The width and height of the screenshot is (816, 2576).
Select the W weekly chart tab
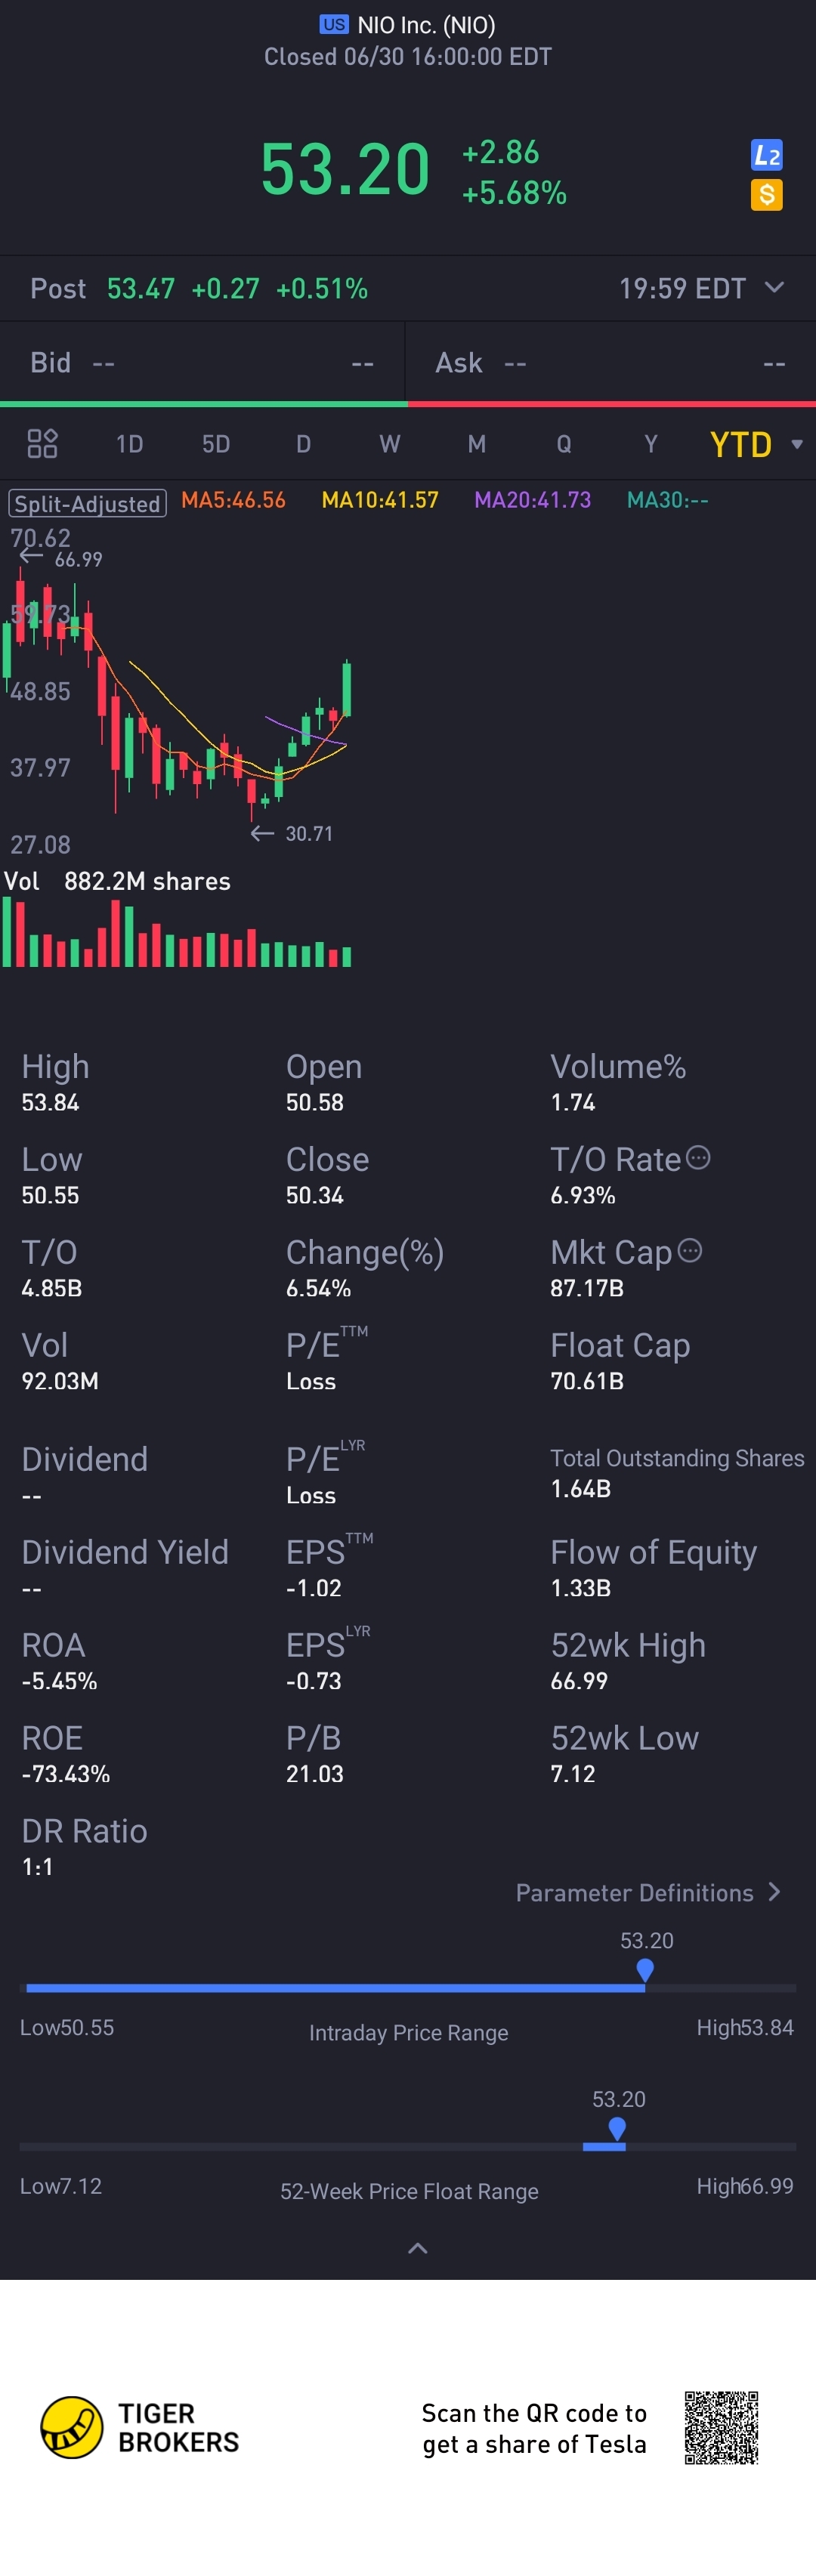(390, 444)
